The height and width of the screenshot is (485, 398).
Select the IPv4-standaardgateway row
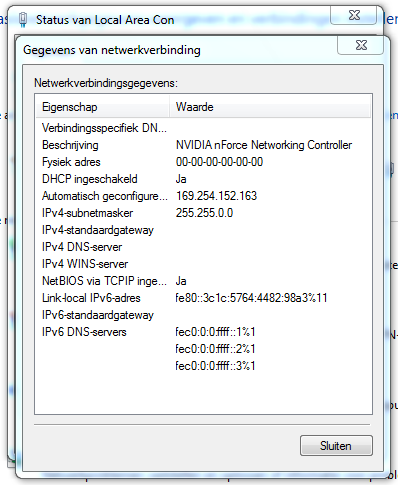point(203,230)
